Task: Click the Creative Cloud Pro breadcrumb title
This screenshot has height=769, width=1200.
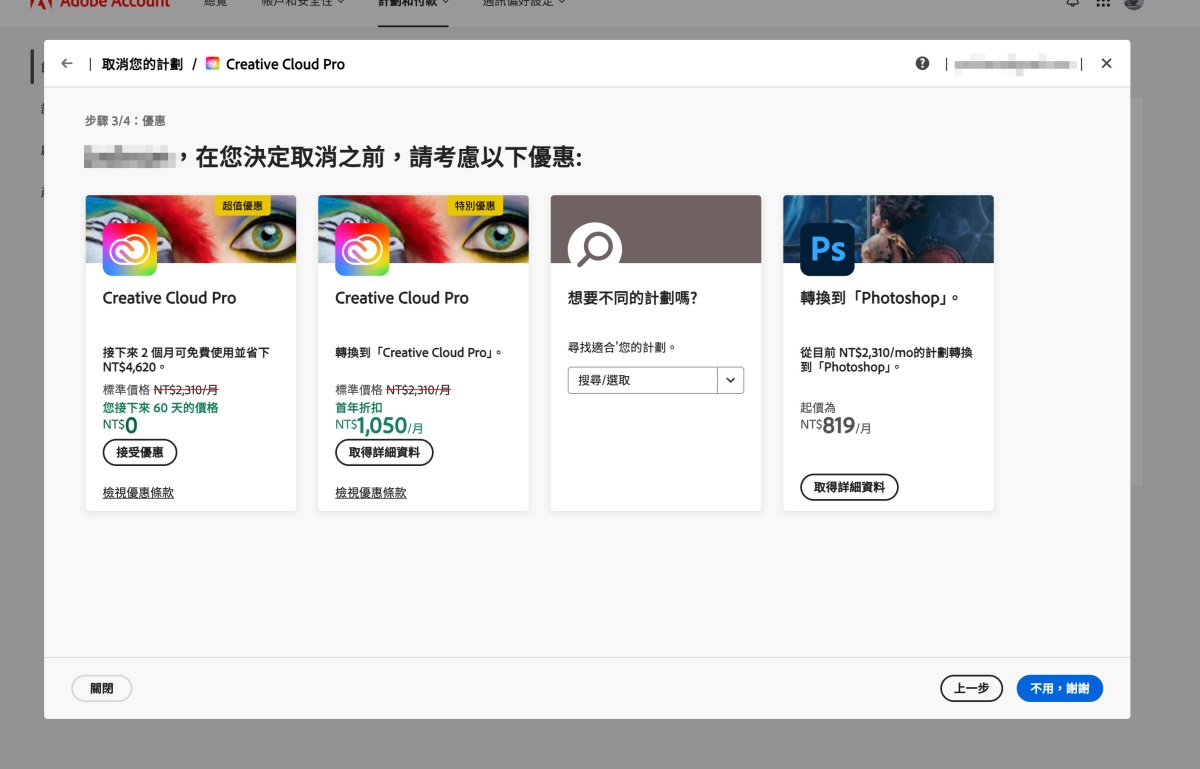Action: [x=285, y=64]
